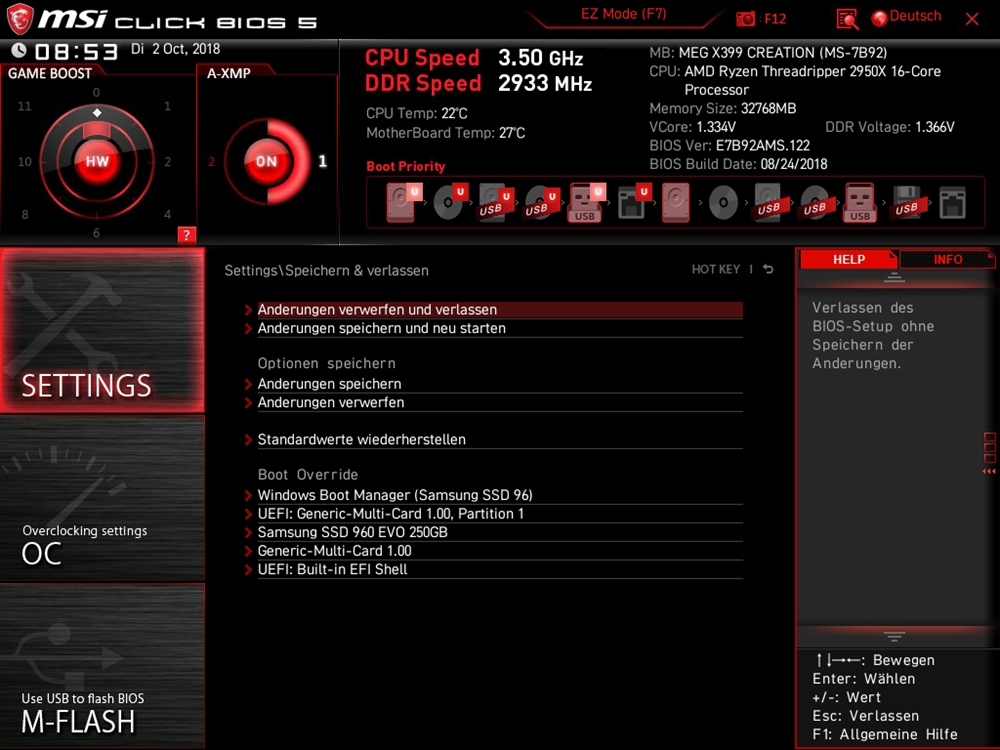Screen dimensions: 1000x750
Task: Open the red question mark help under Game Boost
Action: point(186,235)
